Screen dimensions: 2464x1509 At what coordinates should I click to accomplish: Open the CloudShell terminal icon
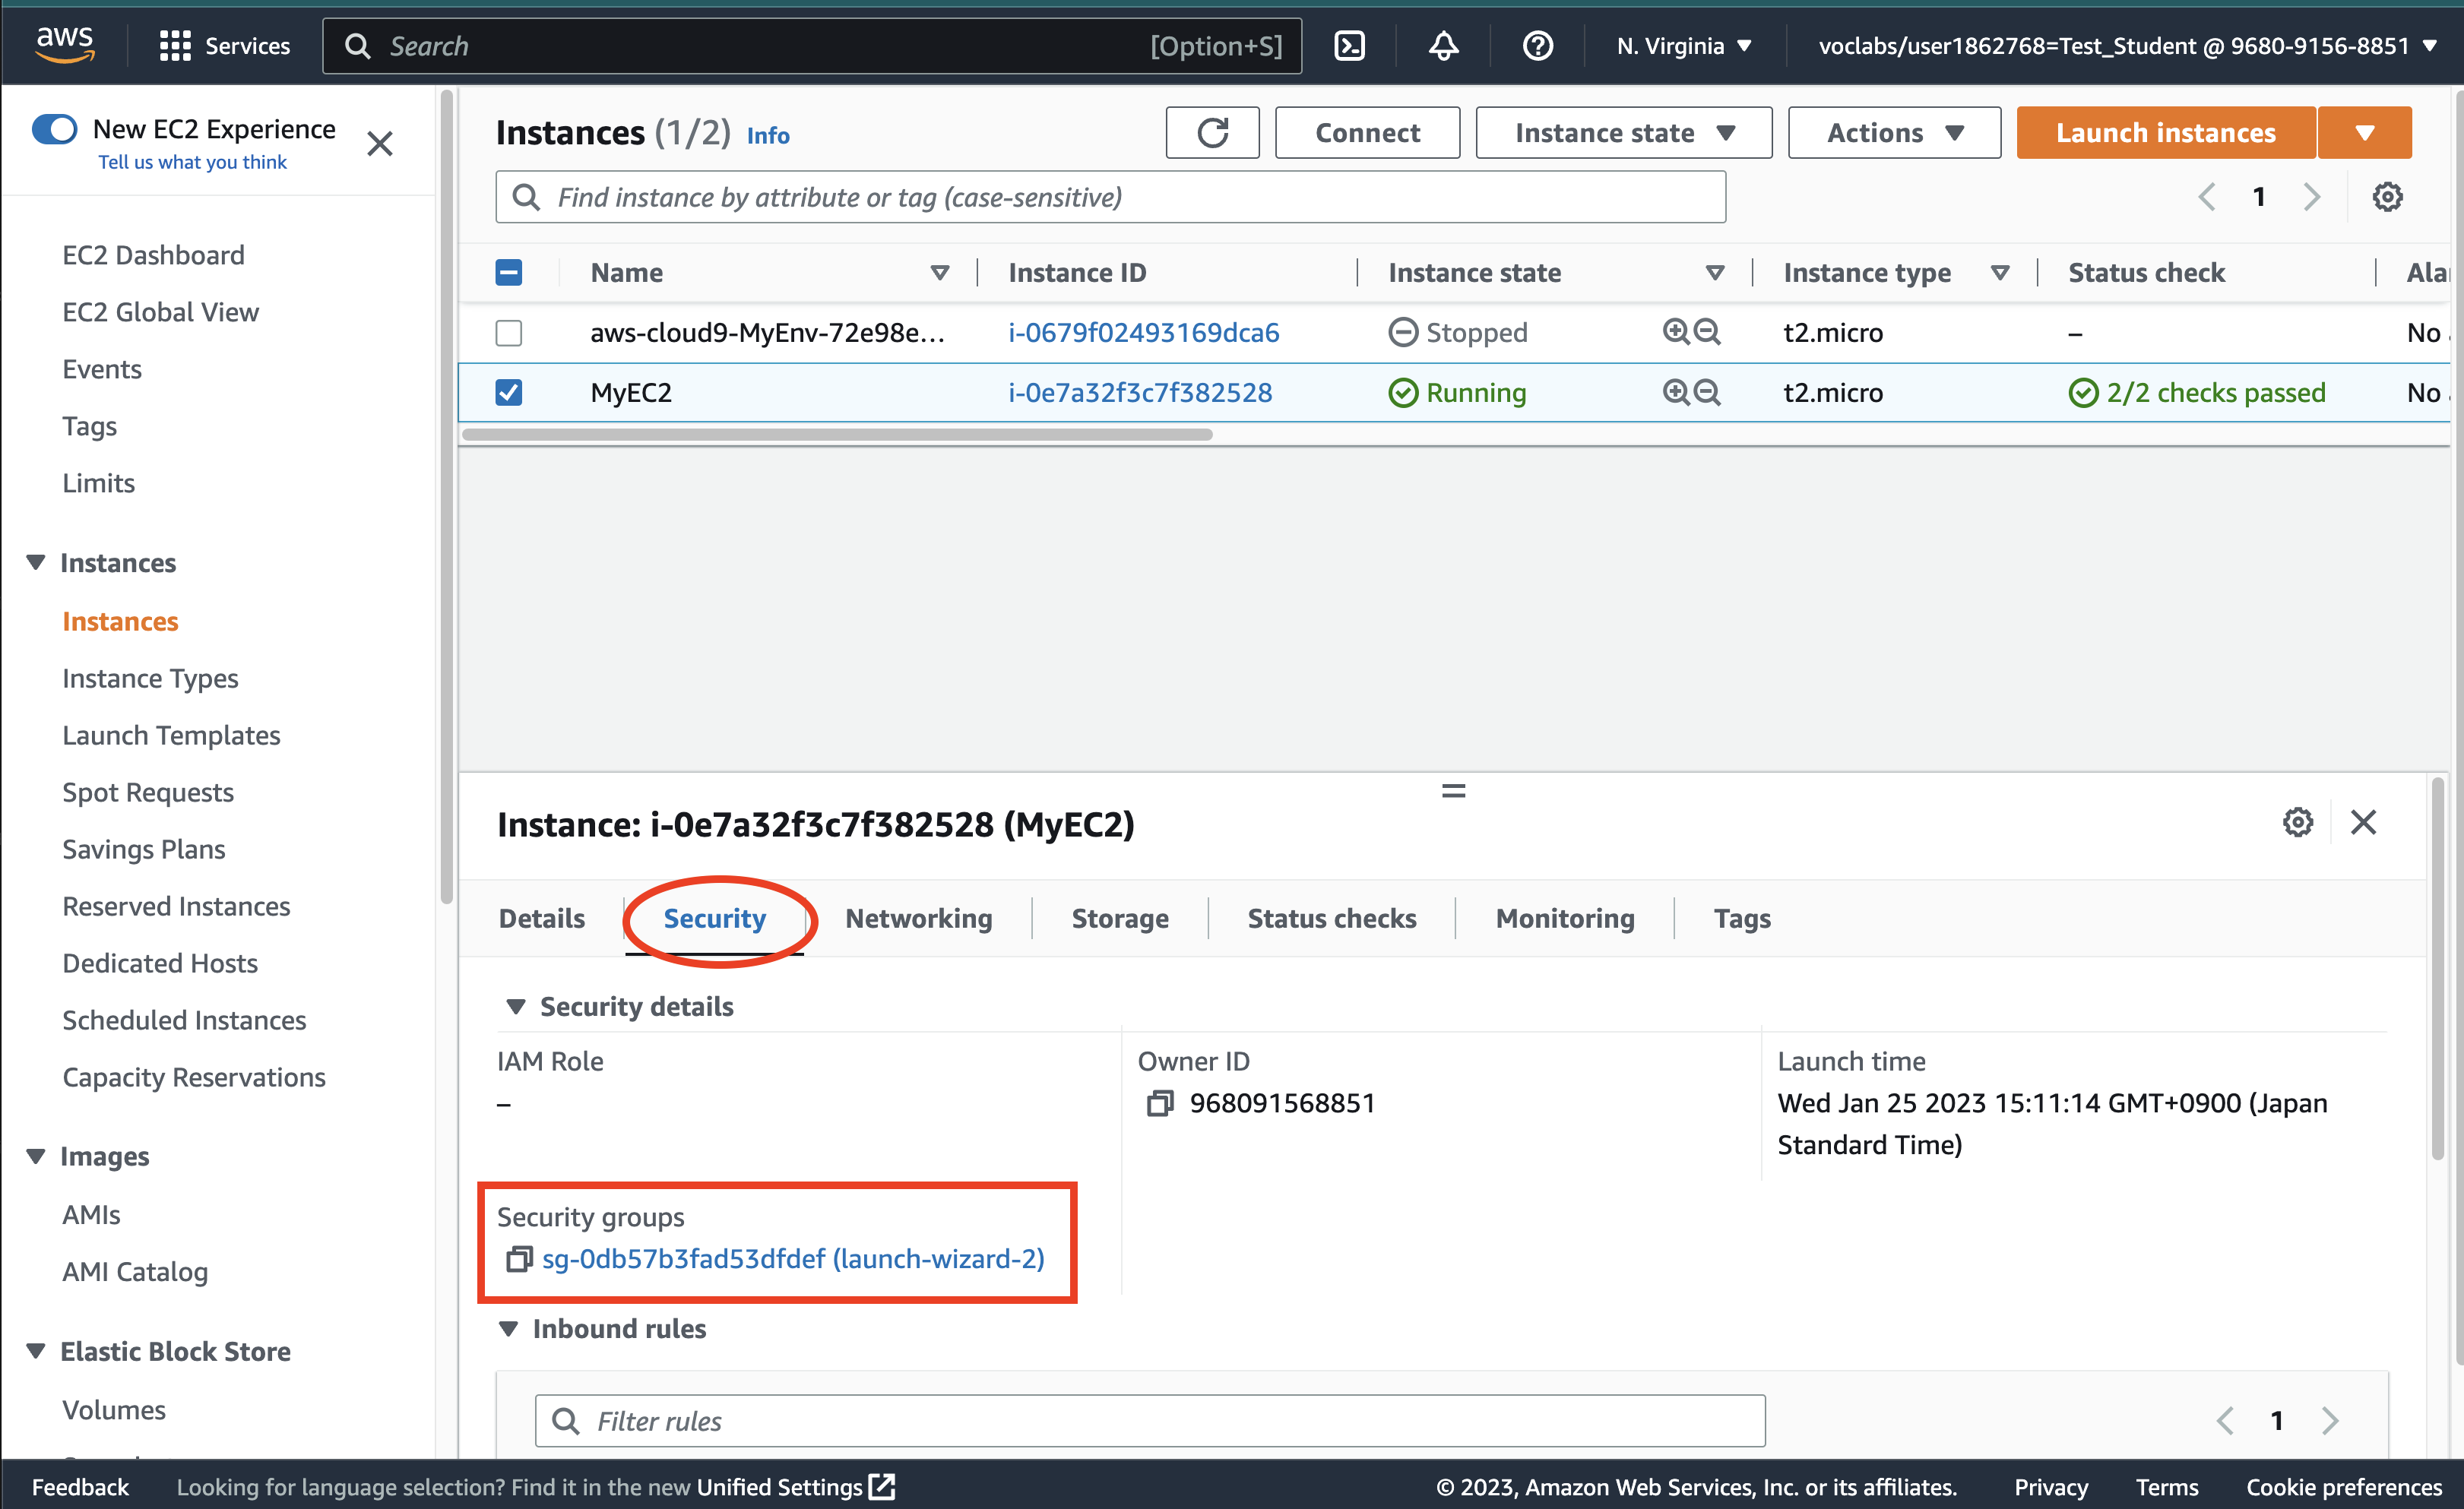coord(1349,46)
